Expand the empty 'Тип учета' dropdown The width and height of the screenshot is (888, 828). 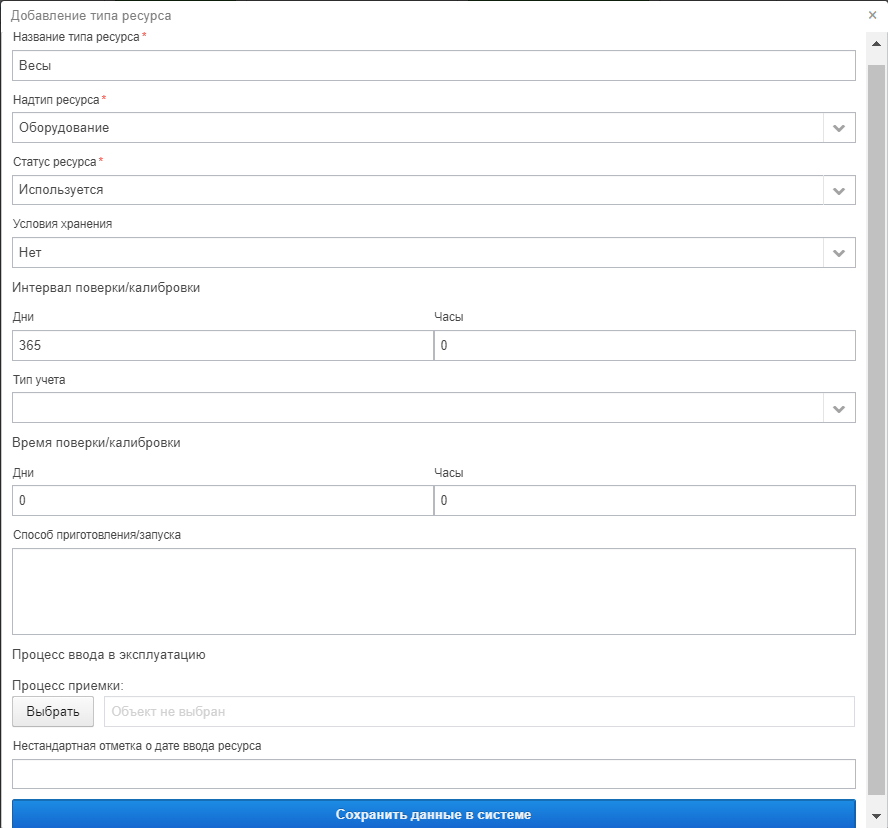click(x=434, y=408)
